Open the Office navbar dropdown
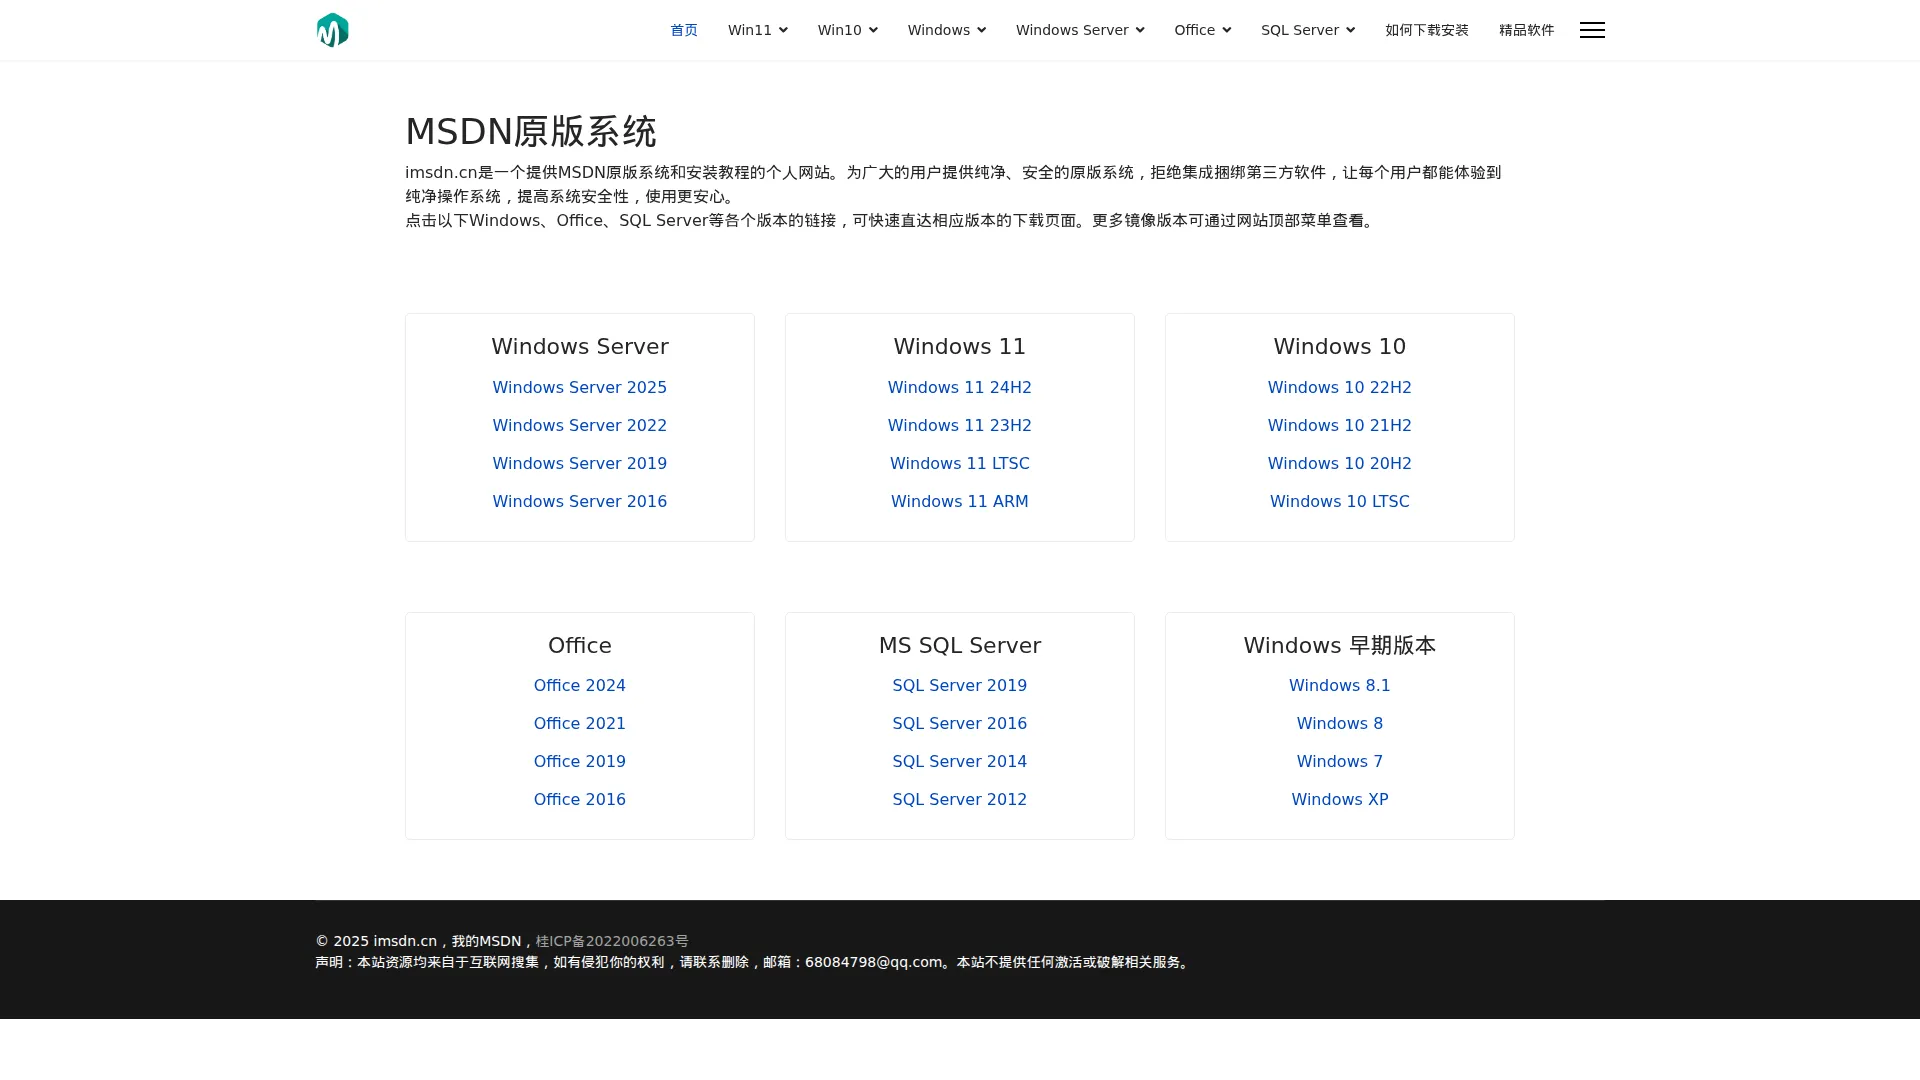Screen dimensions: 1920x1080 coord(1202,30)
